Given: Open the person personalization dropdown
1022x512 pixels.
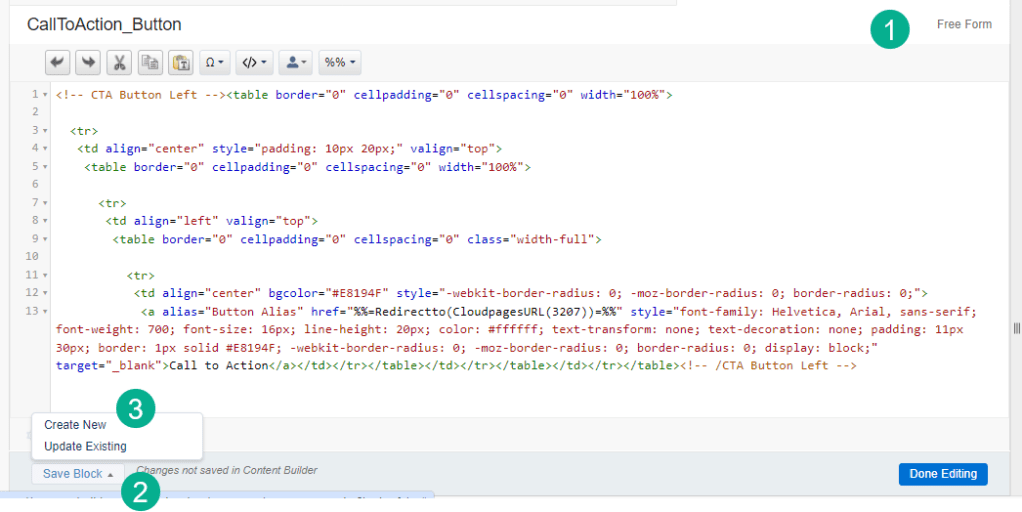Looking at the screenshot, I should click(296, 62).
